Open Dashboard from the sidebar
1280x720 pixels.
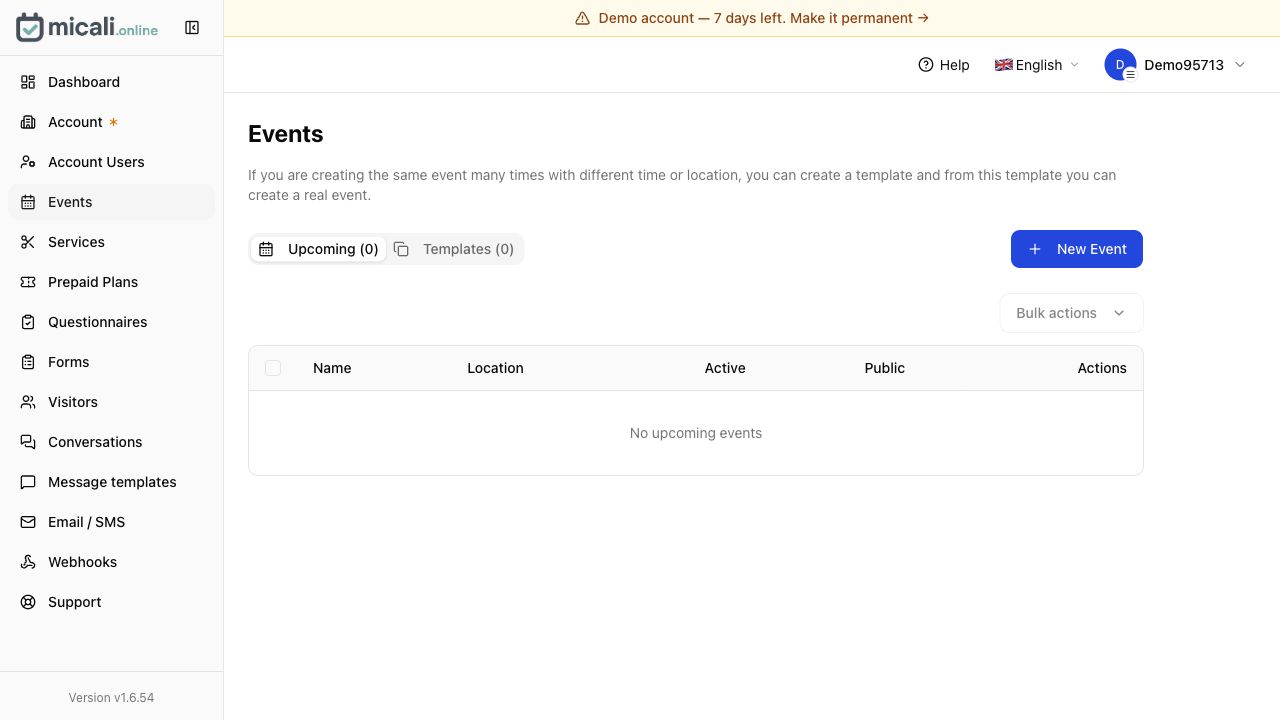(x=111, y=82)
